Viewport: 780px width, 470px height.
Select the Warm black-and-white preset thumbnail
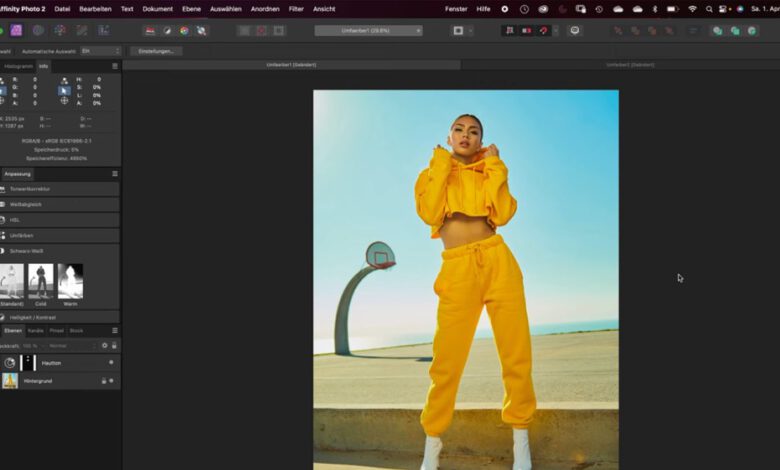coord(70,281)
